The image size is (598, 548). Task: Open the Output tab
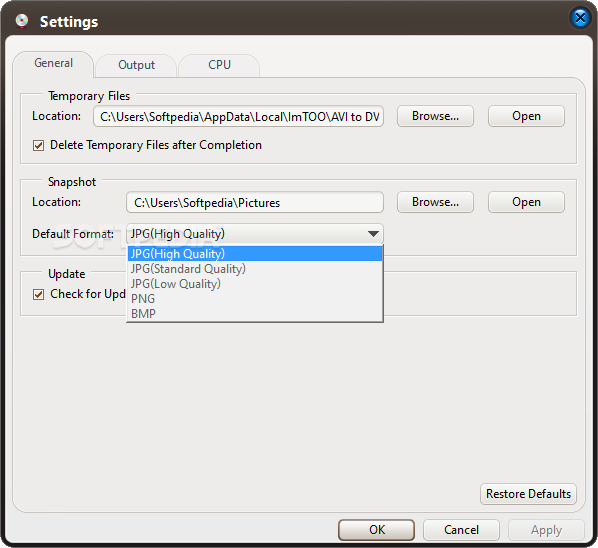[x=137, y=65]
